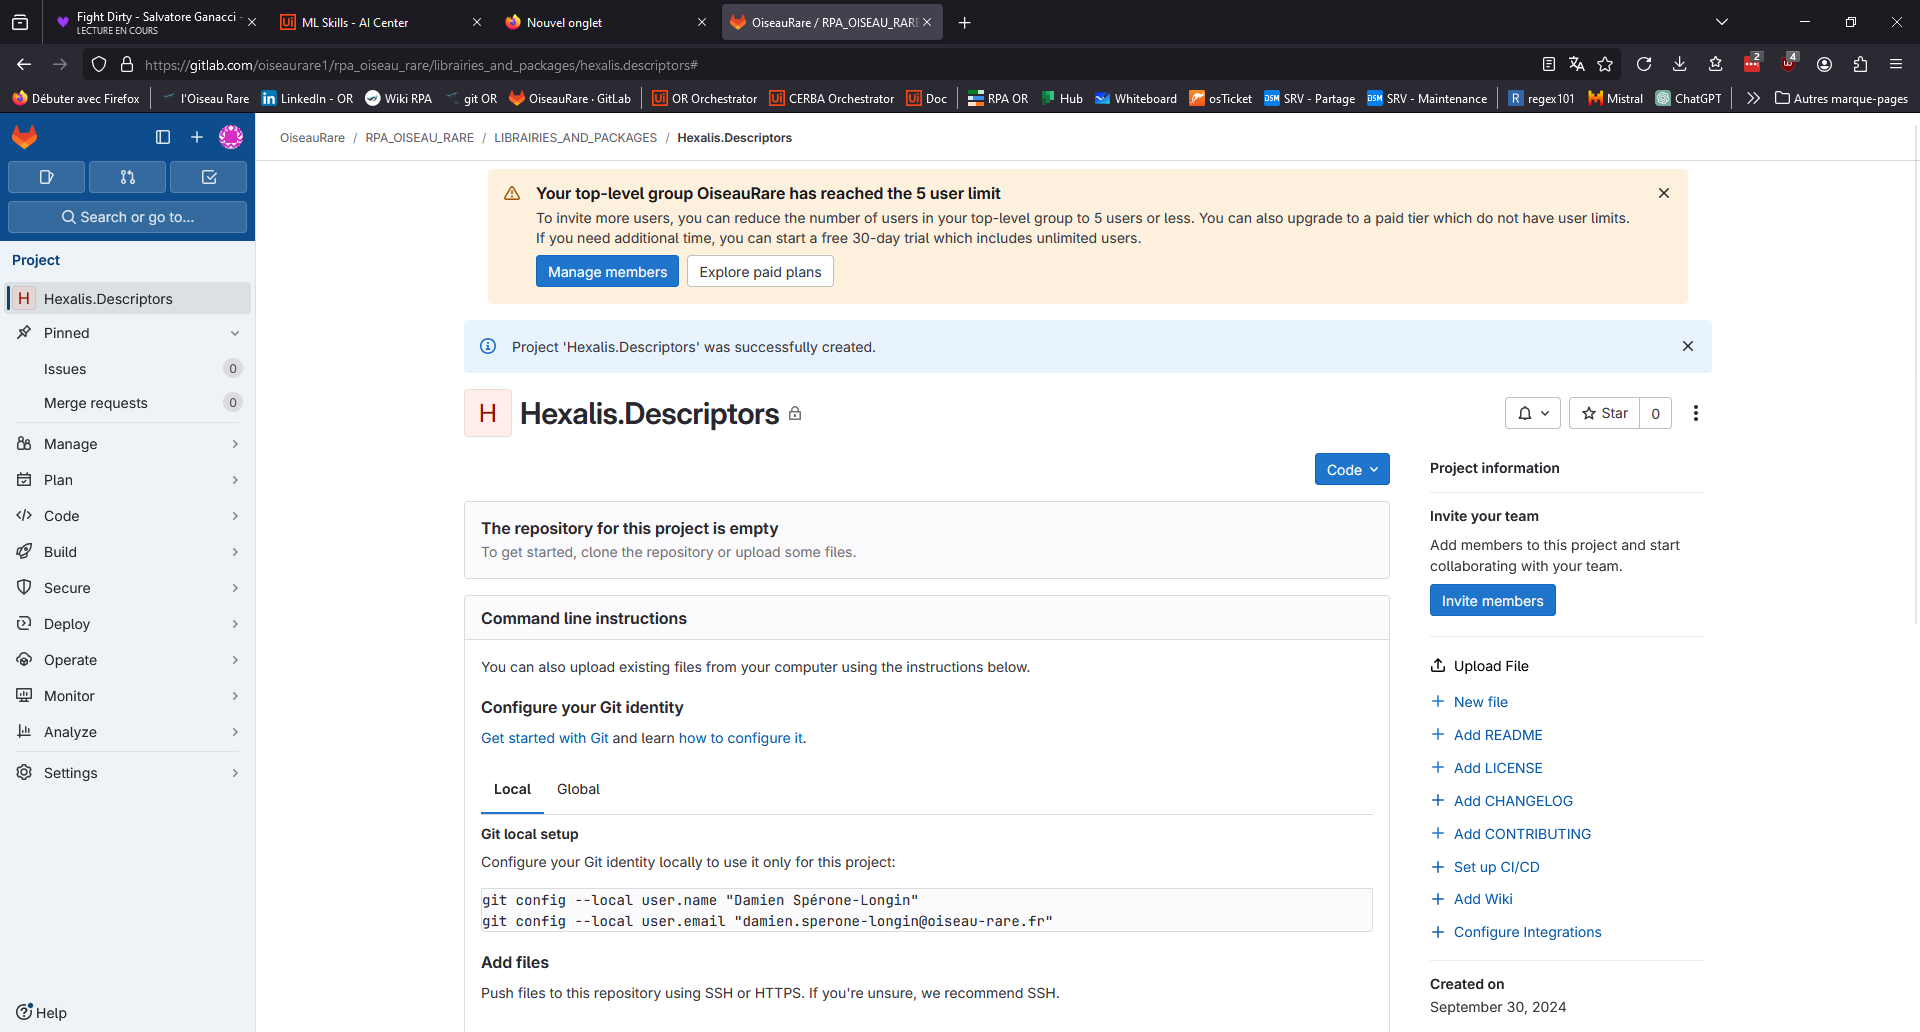This screenshot has width=1920, height=1032.
Task: Open the Code dropdown button
Action: click(x=1351, y=469)
